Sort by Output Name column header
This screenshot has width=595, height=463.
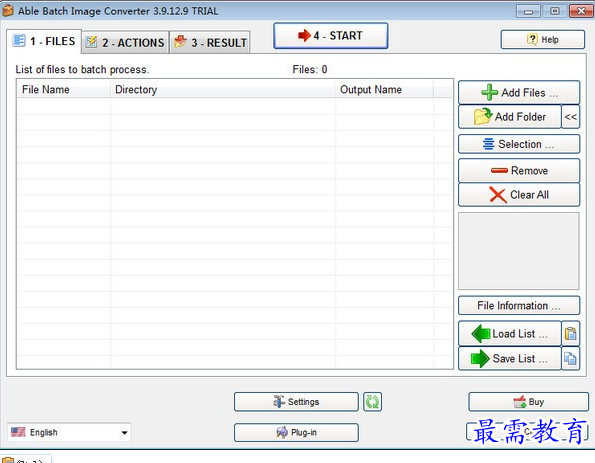point(384,90)
